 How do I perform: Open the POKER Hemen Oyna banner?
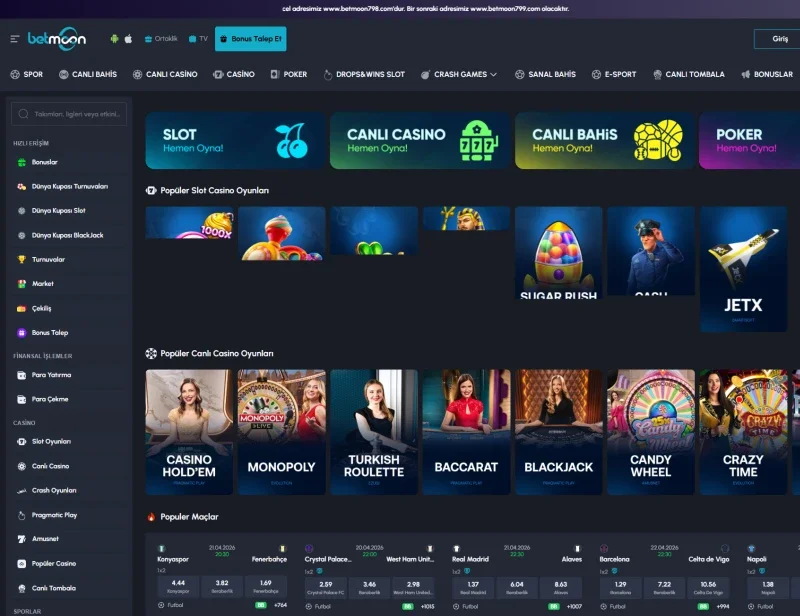point(749,141)
